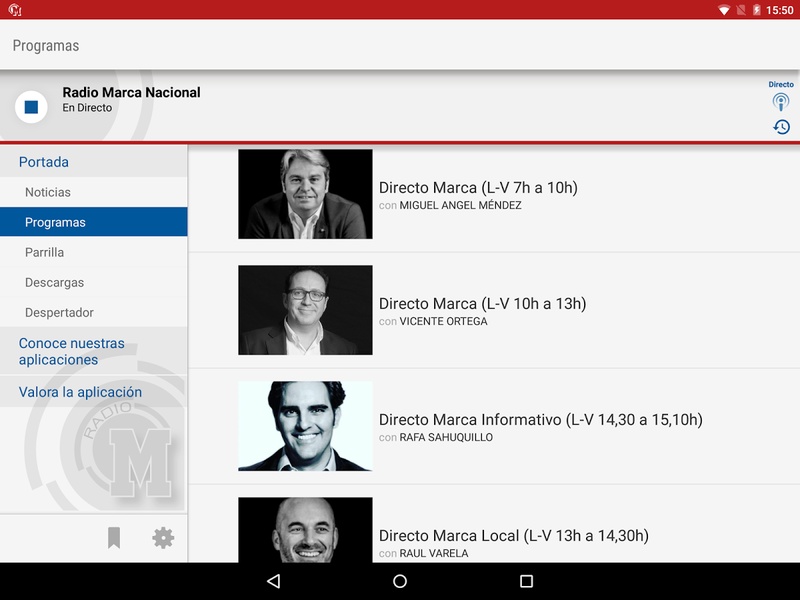Open the Parrilla schedule menu item
The height and width of the screenshot is (600, 800).
tap(94, 252)
